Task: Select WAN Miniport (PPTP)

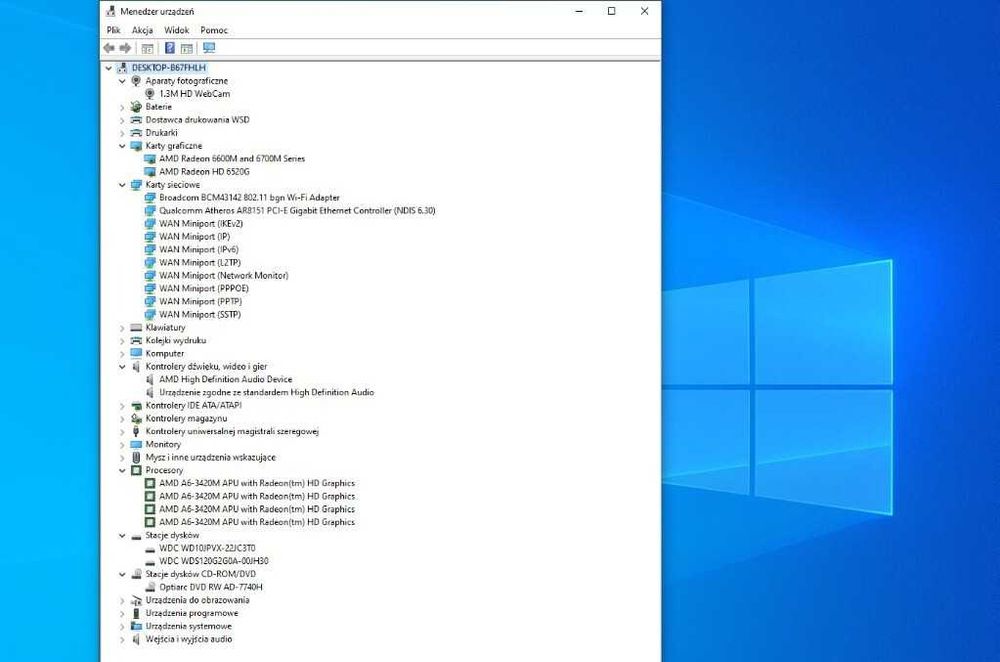Action: 200,301
